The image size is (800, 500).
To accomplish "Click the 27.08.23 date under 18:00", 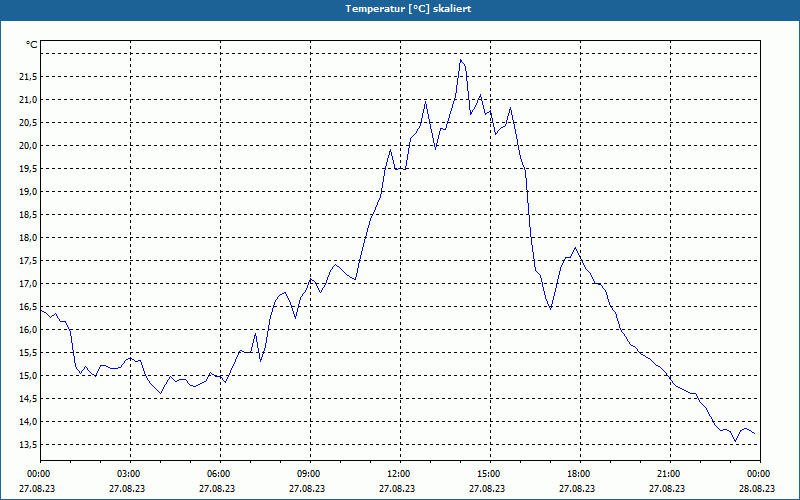I will point(577,488).
